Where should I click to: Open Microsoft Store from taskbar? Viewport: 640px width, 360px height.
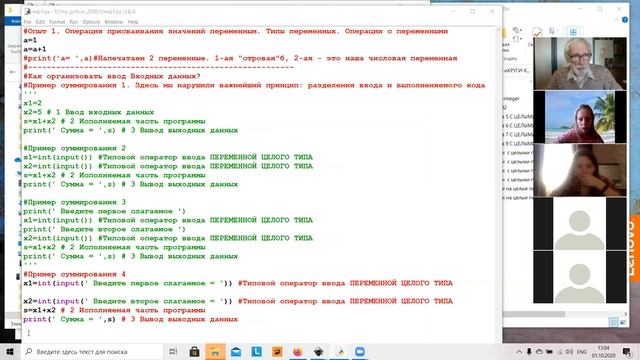click(194, 351)
